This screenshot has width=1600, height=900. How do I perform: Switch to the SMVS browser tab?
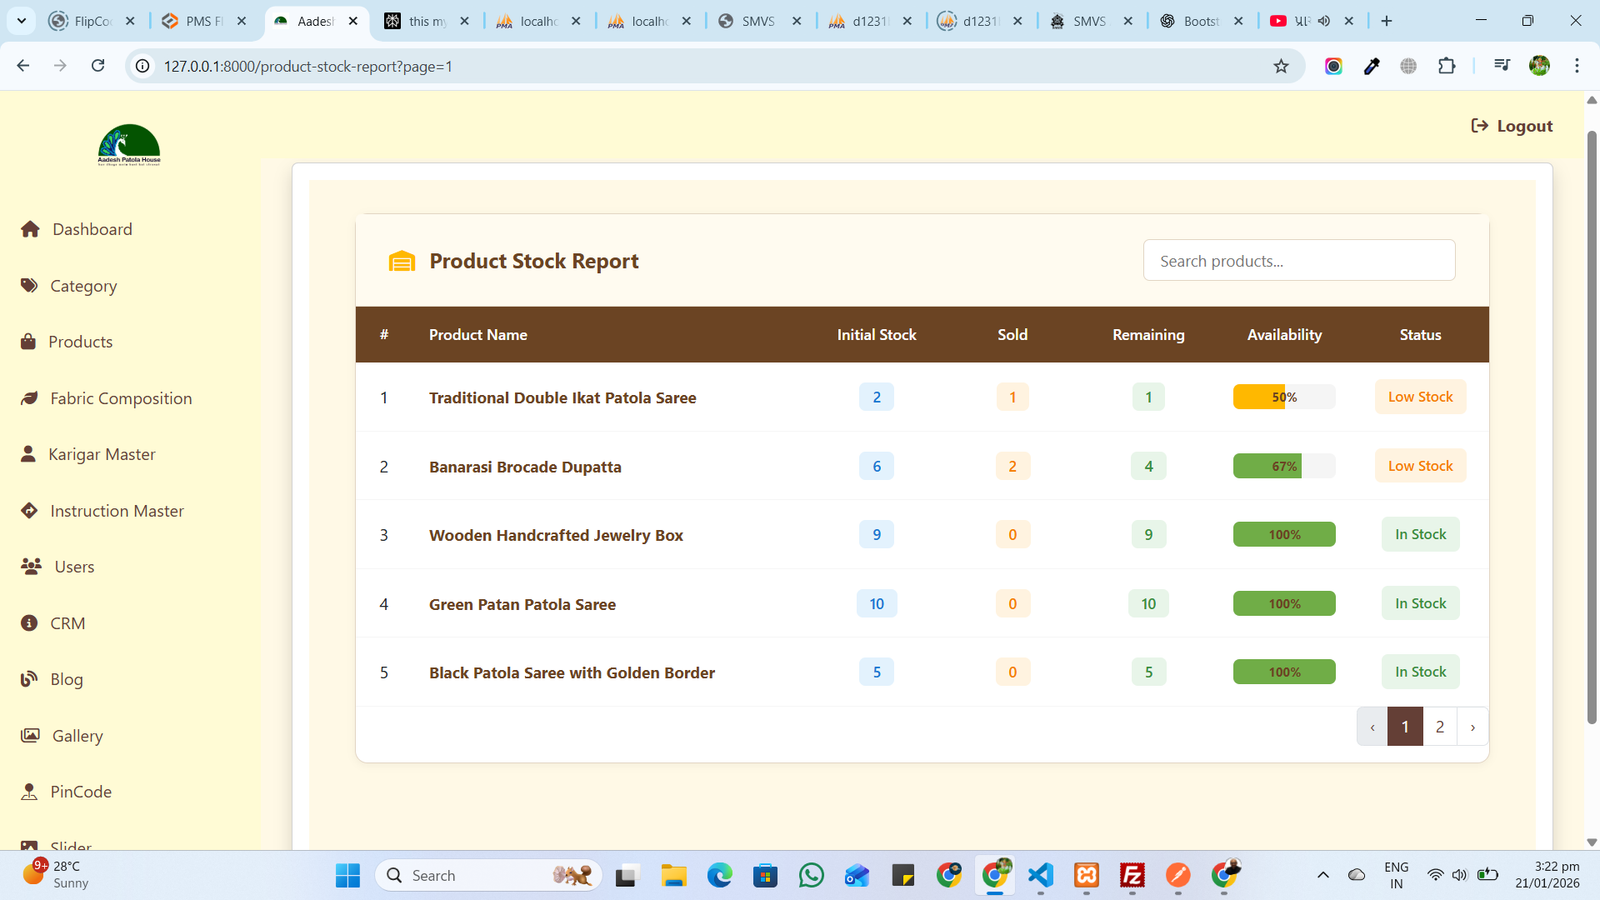coord(758,20)
